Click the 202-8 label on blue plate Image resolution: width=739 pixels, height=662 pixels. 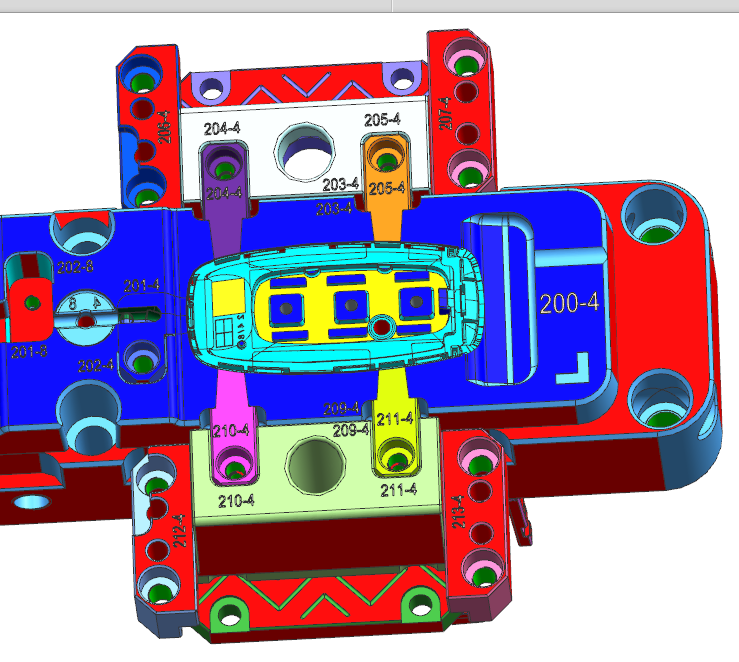[75, 268]
